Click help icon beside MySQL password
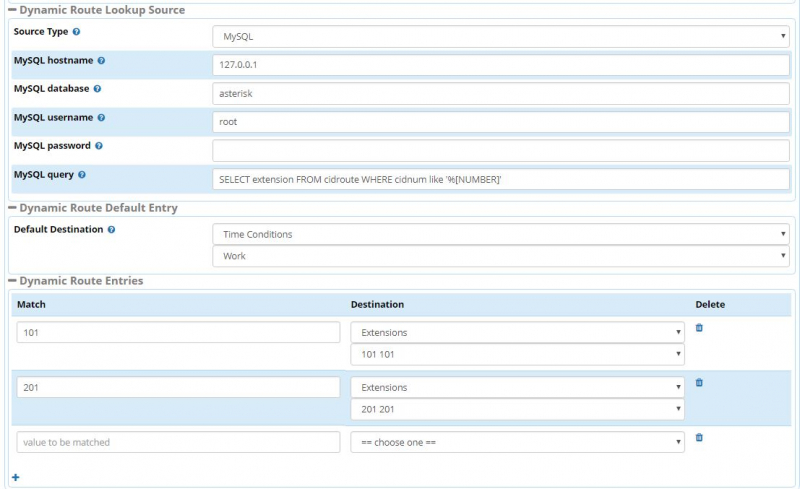The image size is (800, 489). [99, 146]
